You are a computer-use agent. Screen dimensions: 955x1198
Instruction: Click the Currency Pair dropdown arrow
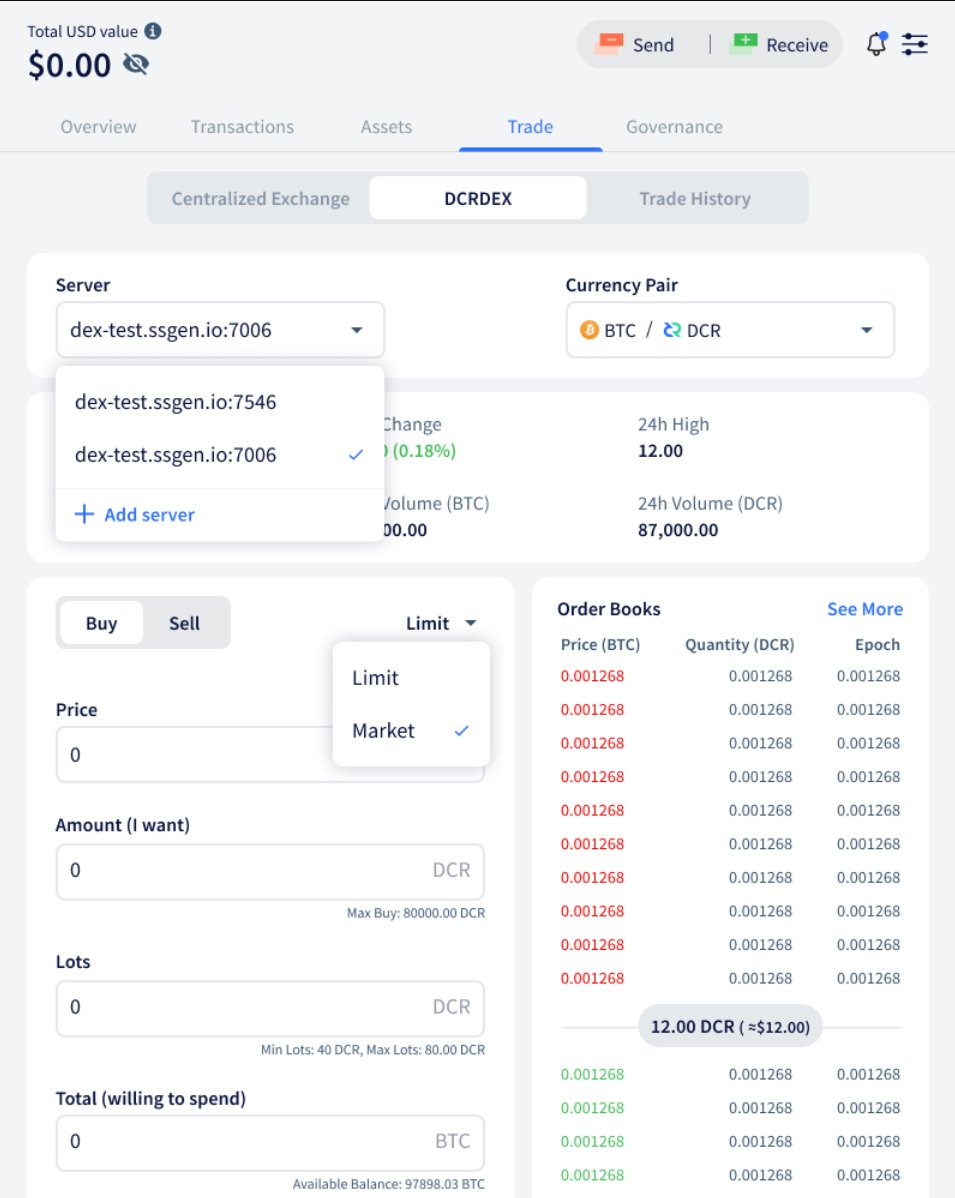pyautogui.click(x=866, y=330)
